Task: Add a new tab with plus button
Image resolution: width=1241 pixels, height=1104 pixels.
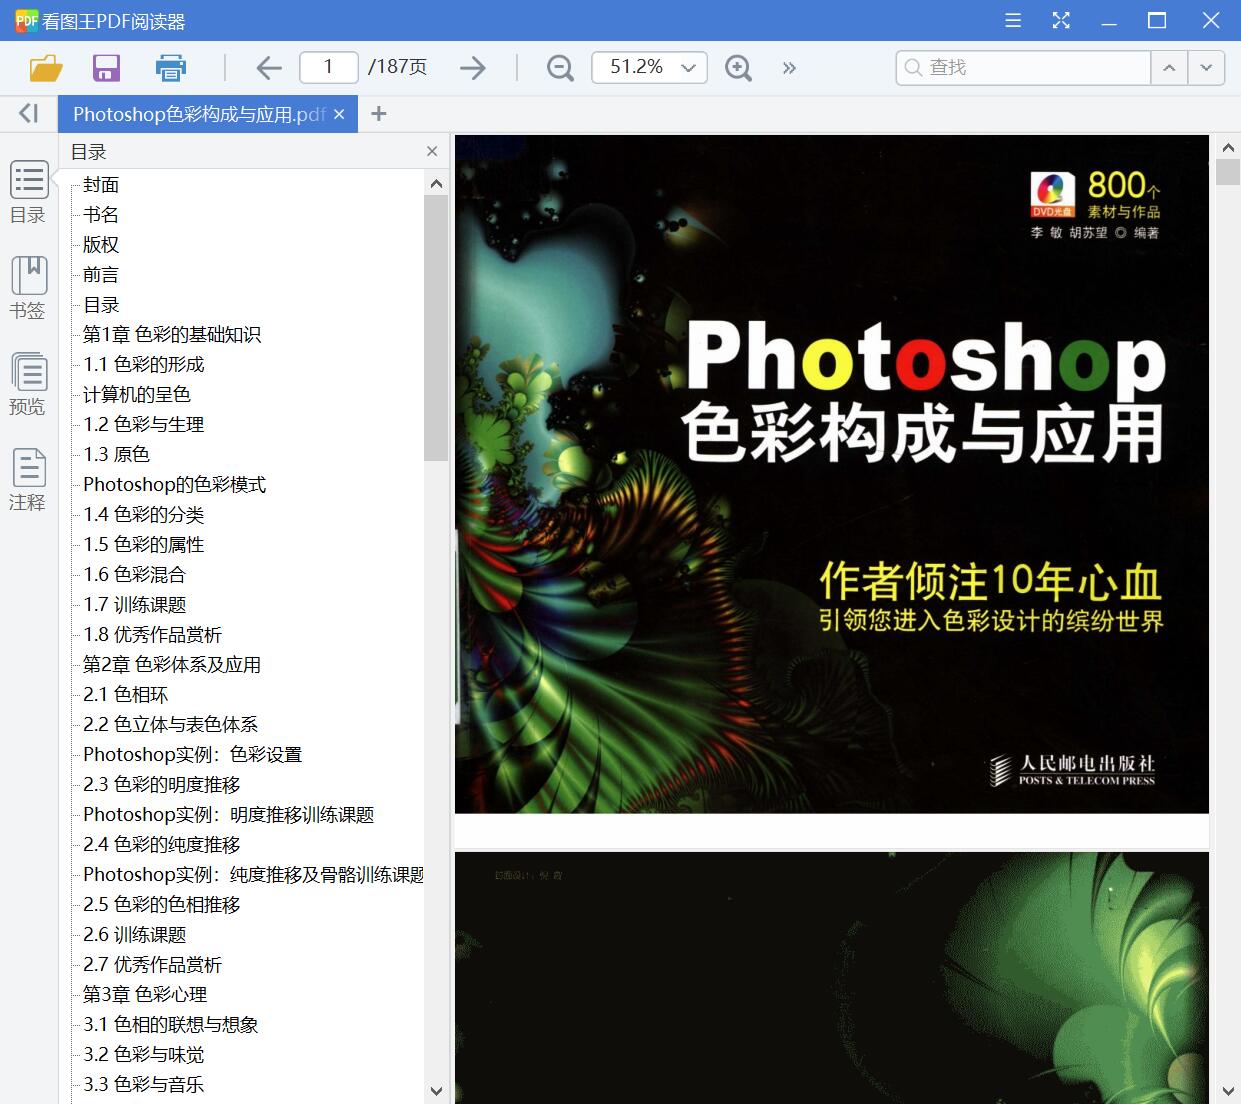Action: [x=378, y=114]
